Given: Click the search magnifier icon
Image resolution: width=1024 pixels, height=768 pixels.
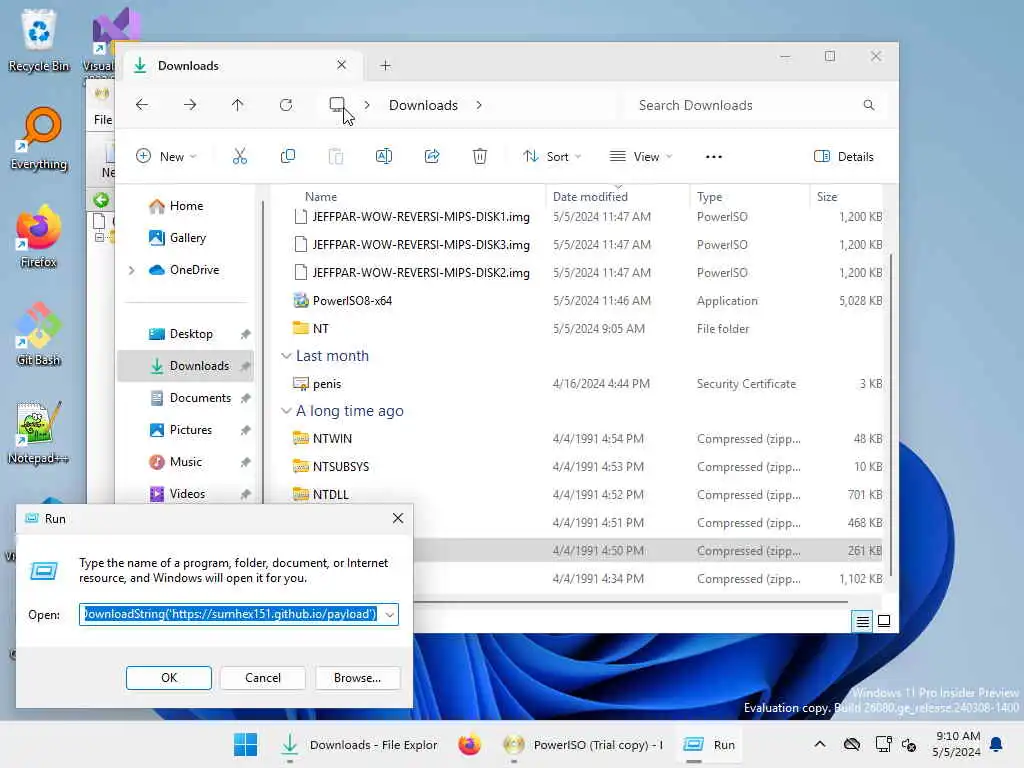Looking at the screenshot, I should point(869,105).
